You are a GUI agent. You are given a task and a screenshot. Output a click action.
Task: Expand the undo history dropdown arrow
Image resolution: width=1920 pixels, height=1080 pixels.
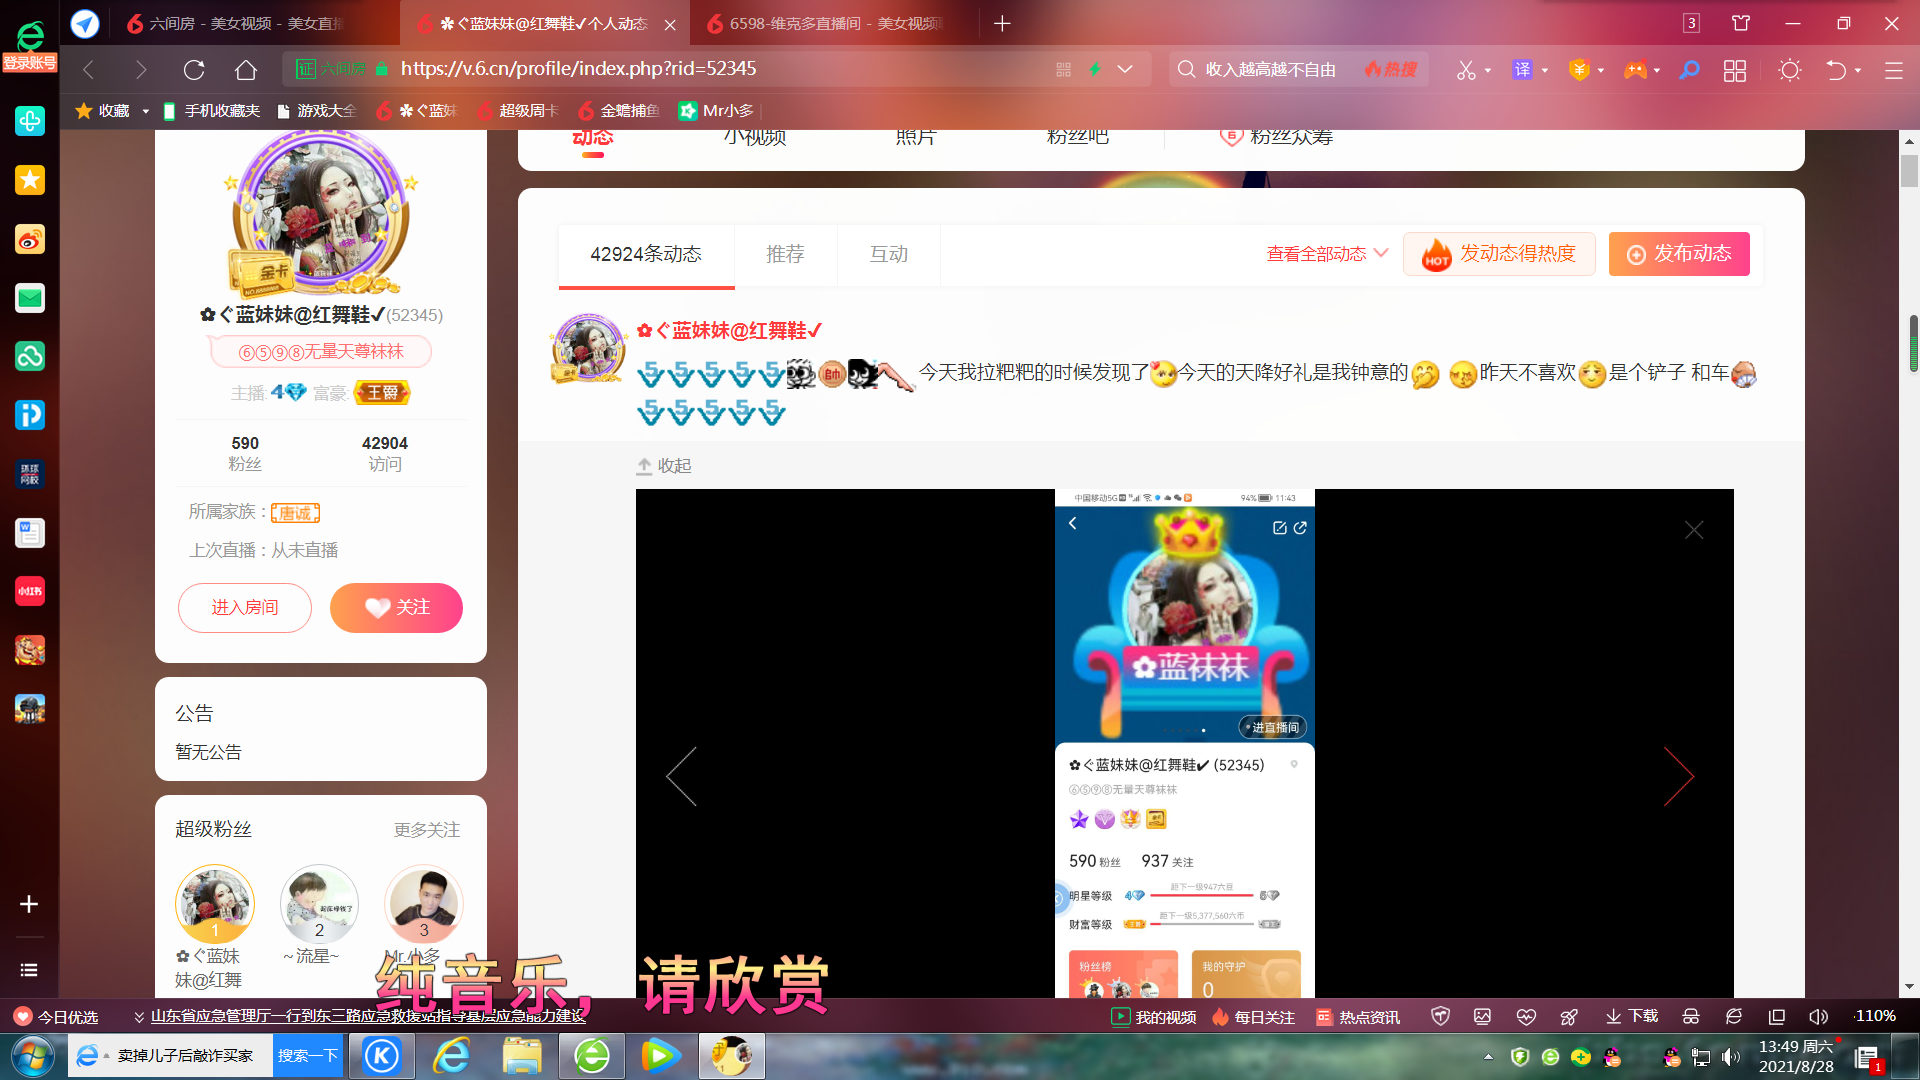(1858, 71)
